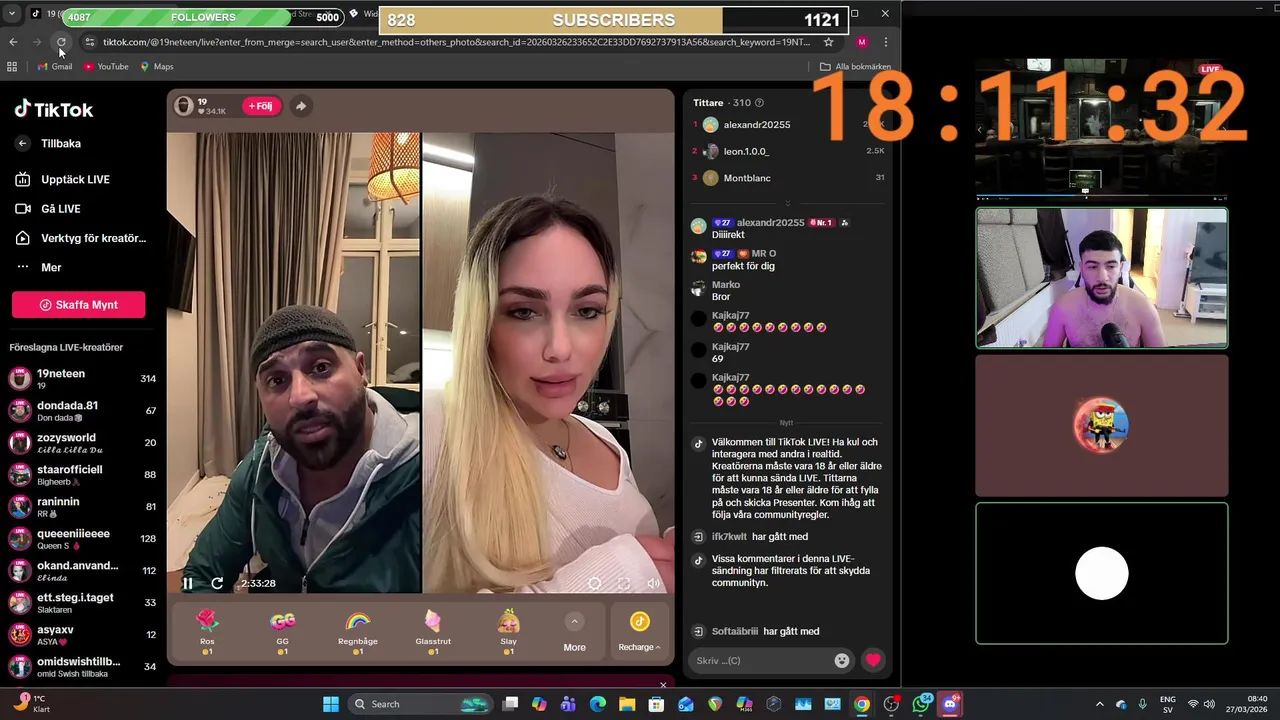This screenshot has width=1280, height=720.
Task: Click the Skaffa Mynt button
Action: click(x=78, y=305)
